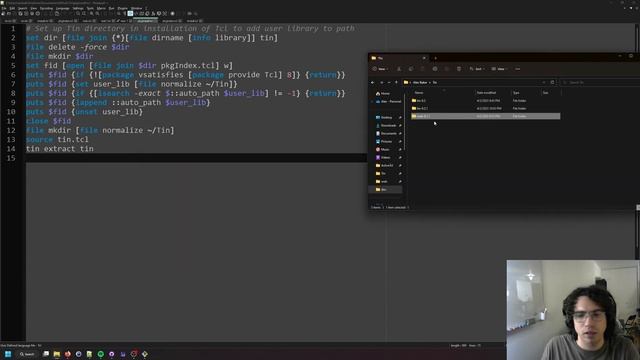Open Spotify from the taskbar
The width and height of the screenshot is (640, 360).
tap(100, 354)
